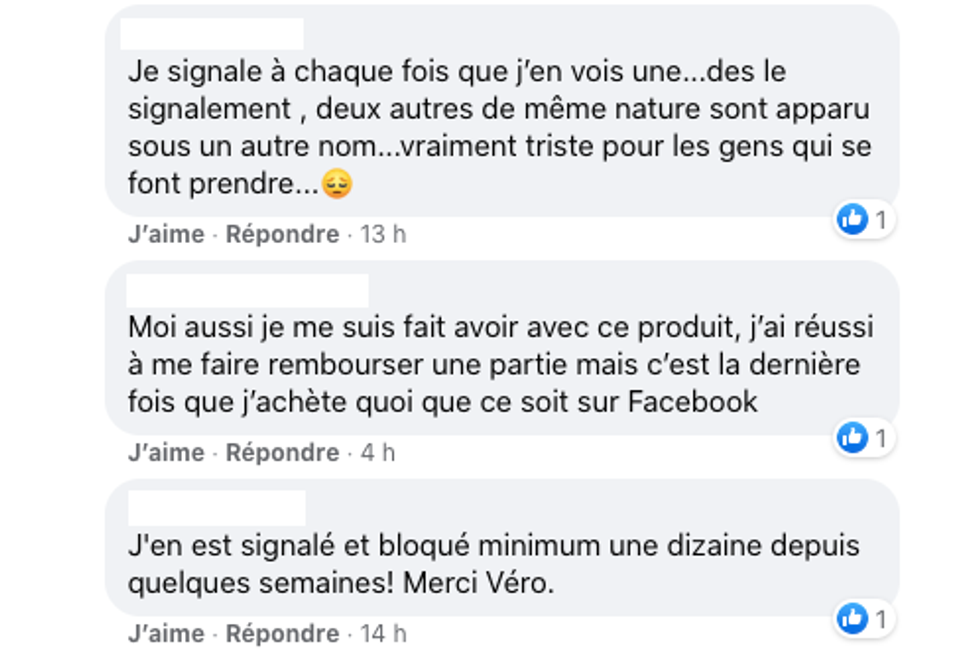
Task: Open the author name above 'Moi aussi je me suis'
Action: (x=247, y=290)
